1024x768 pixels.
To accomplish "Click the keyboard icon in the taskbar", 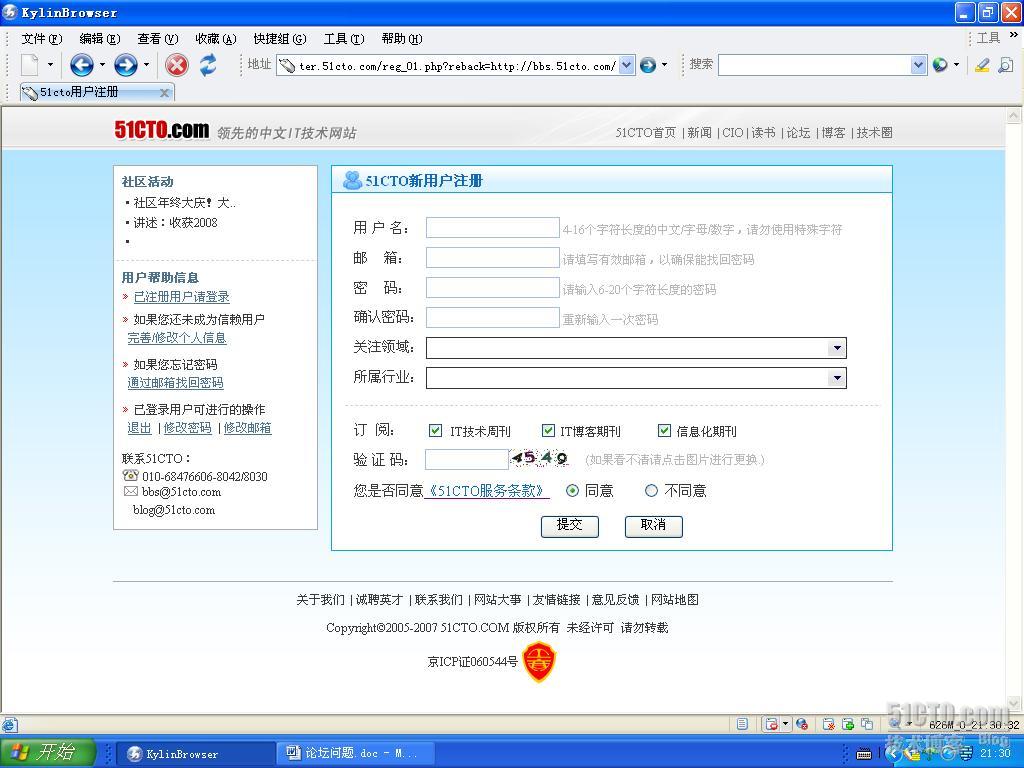I will click(863, 754).
